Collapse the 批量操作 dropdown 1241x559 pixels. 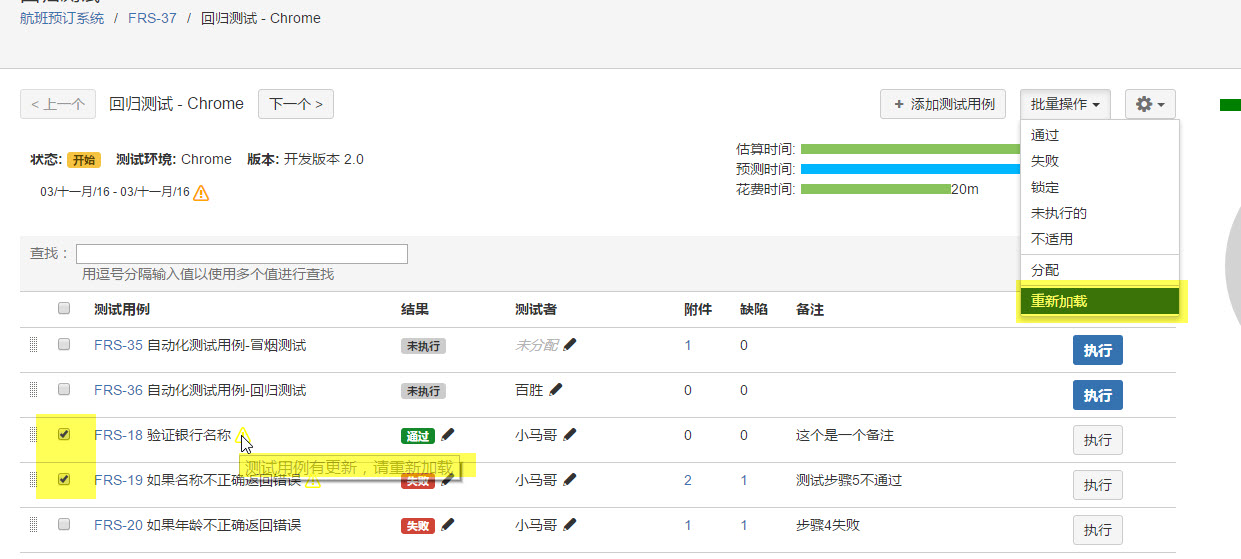[1065, 104]
